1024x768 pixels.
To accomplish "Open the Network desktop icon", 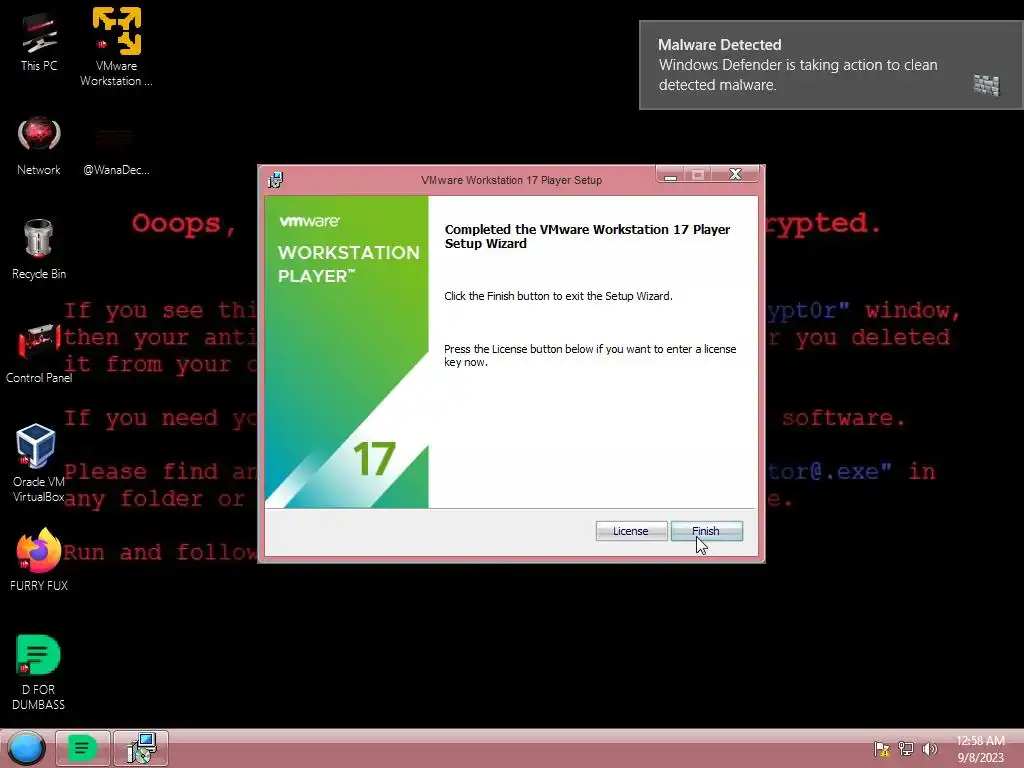I will pos(39,146).
